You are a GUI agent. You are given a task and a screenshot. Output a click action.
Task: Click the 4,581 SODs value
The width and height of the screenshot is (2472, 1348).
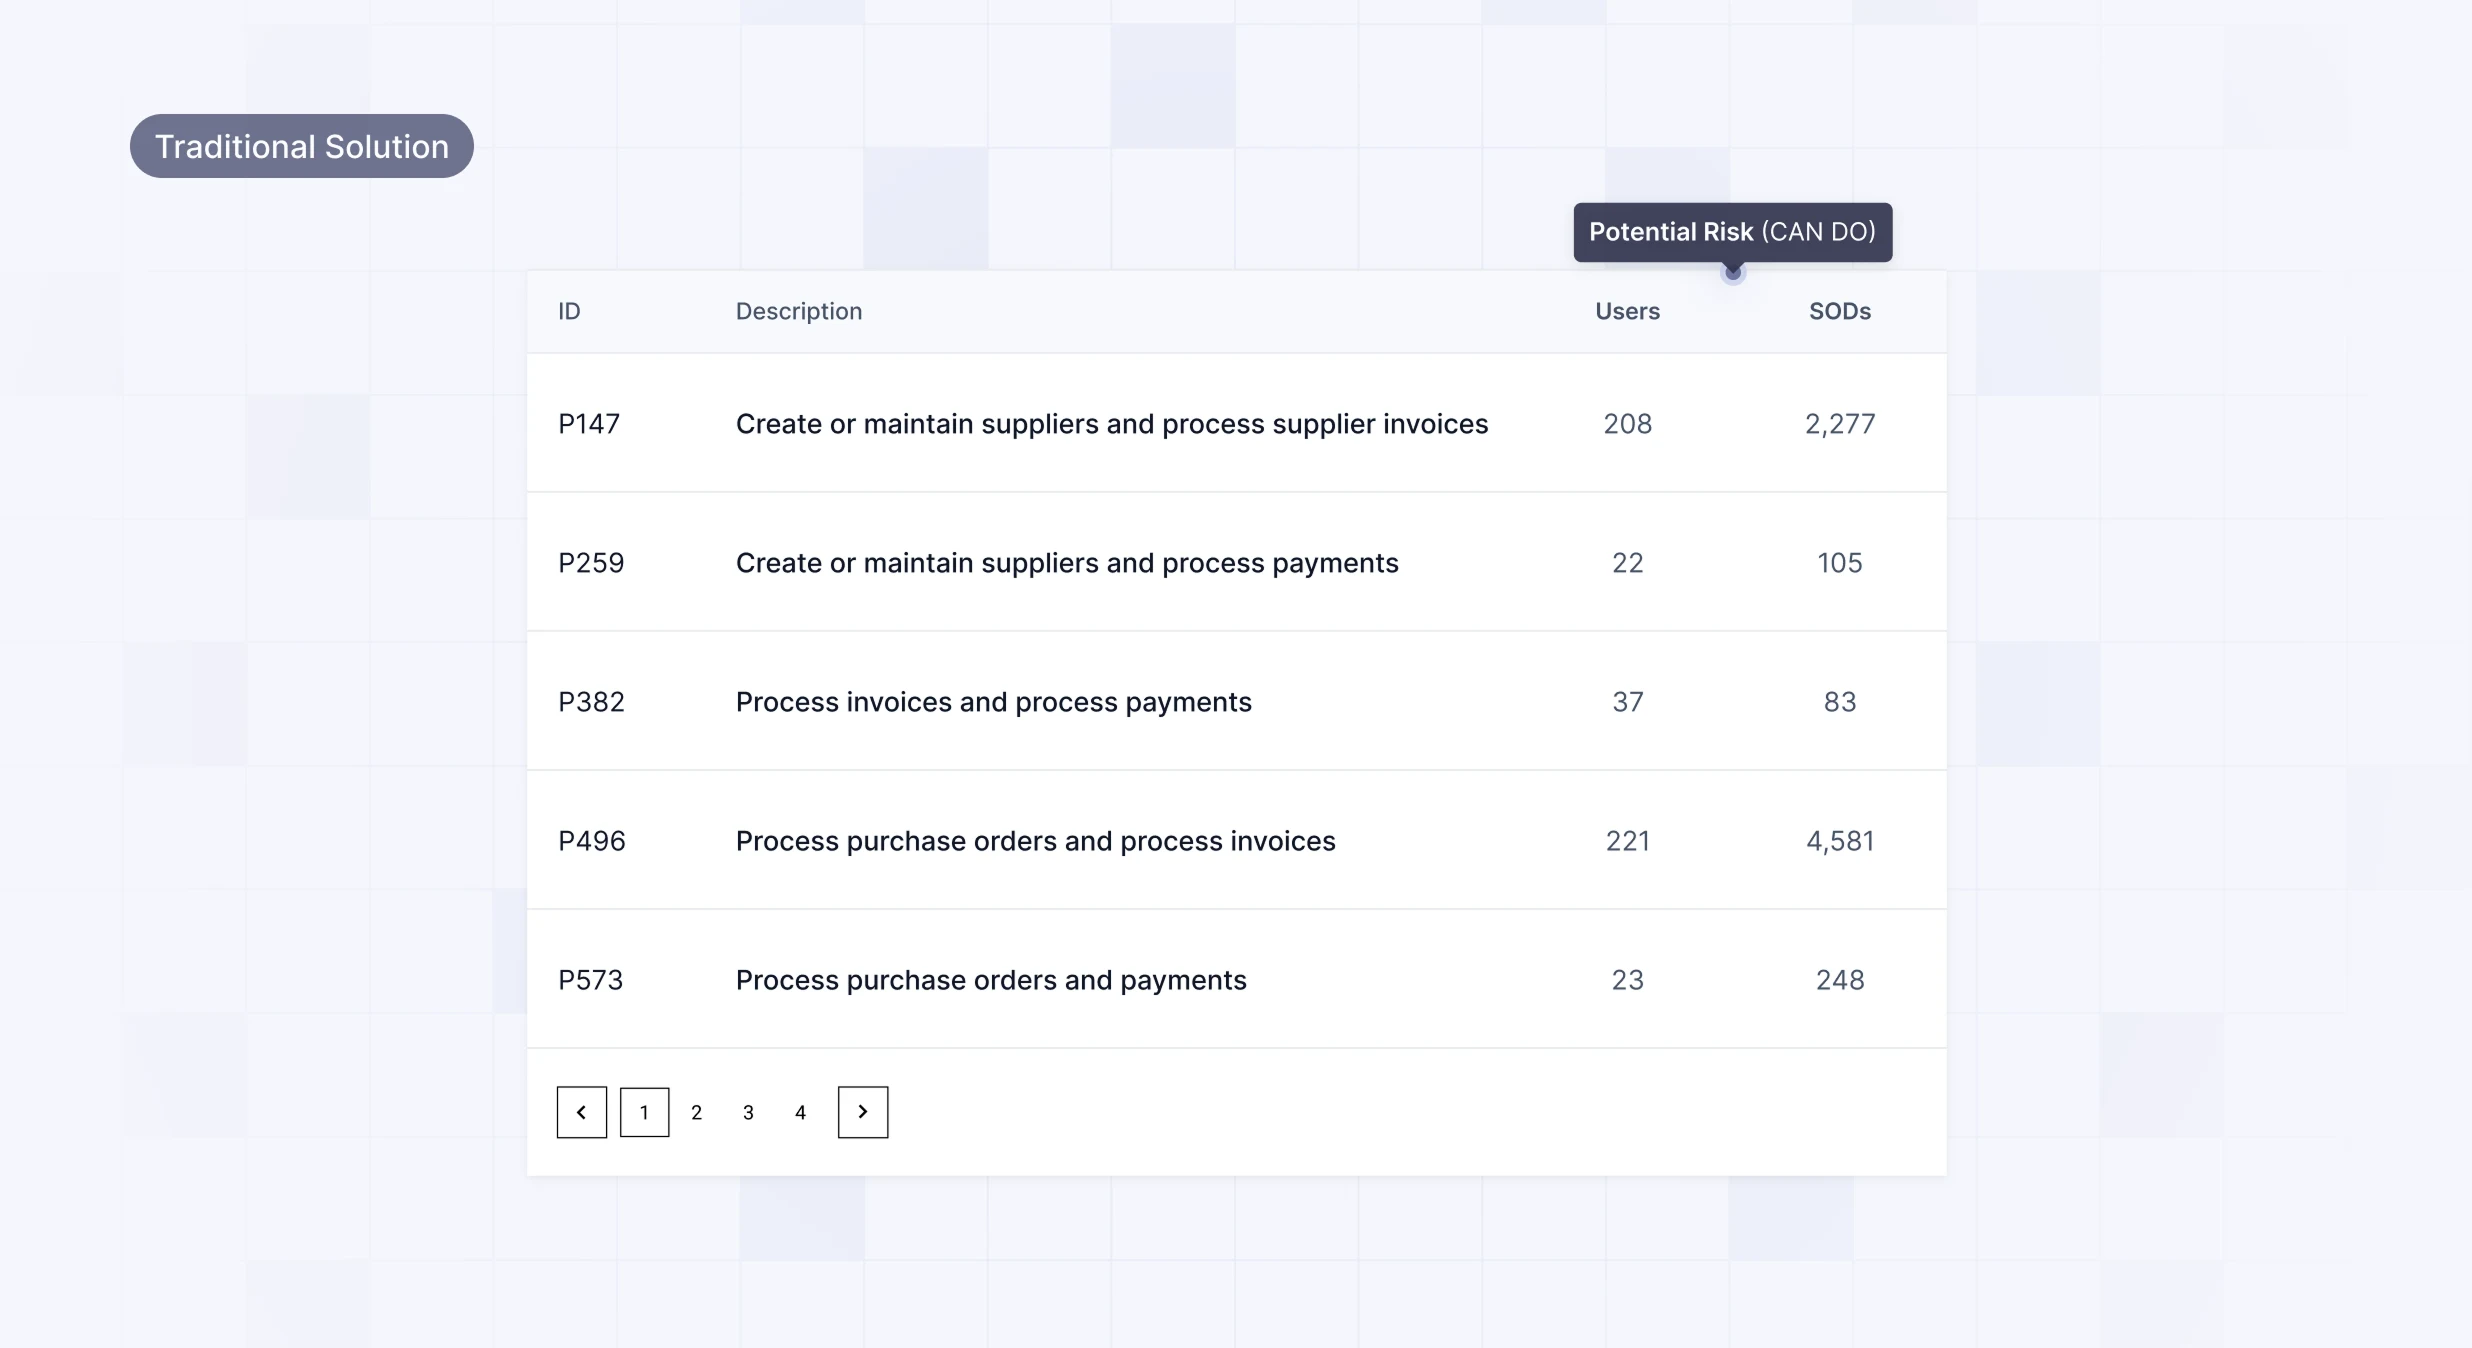click(x=1839, y=841)
